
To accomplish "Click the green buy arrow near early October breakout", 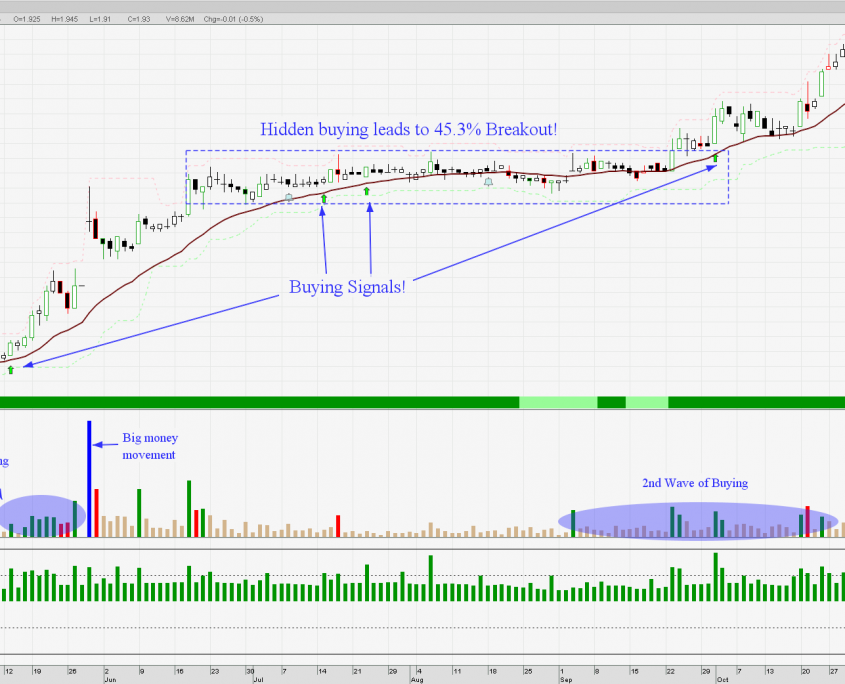I will [x=715, y=157].
